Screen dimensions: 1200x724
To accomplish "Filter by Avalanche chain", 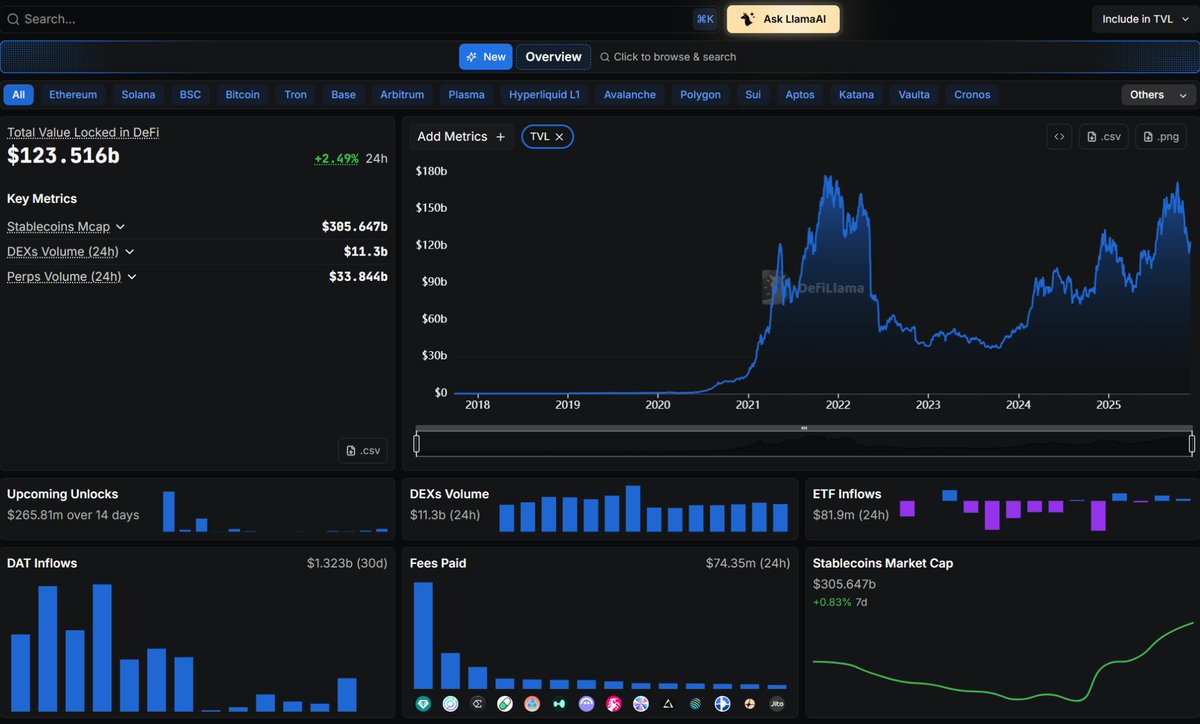I will [x=630, y=95].
